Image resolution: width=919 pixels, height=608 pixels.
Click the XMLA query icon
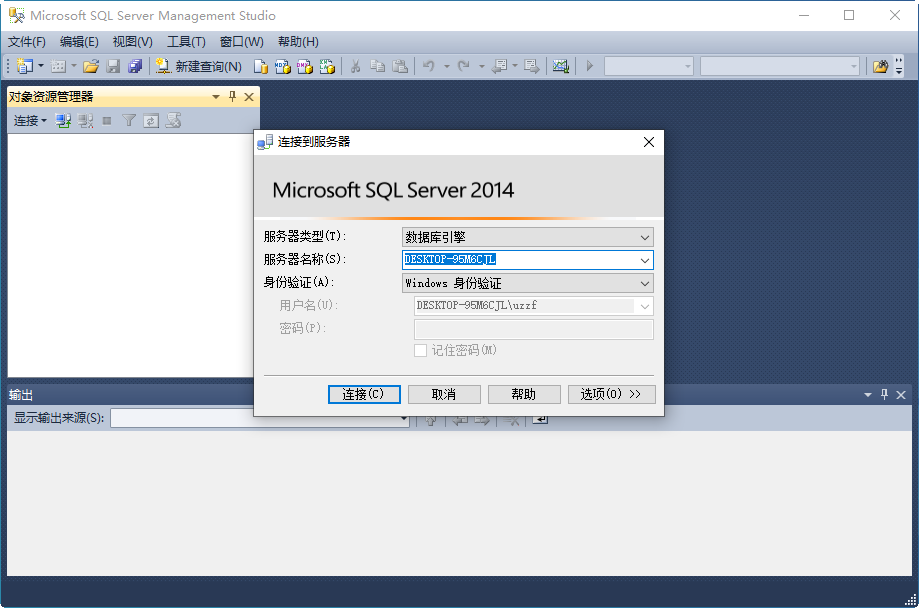(327, 66)
